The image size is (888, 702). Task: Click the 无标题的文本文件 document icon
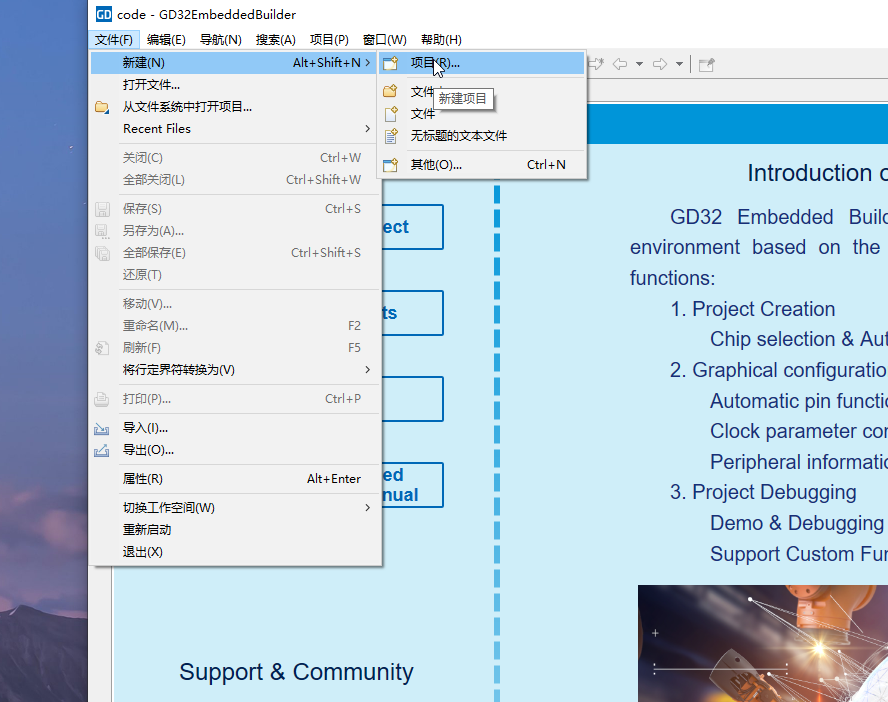[391, 136]
